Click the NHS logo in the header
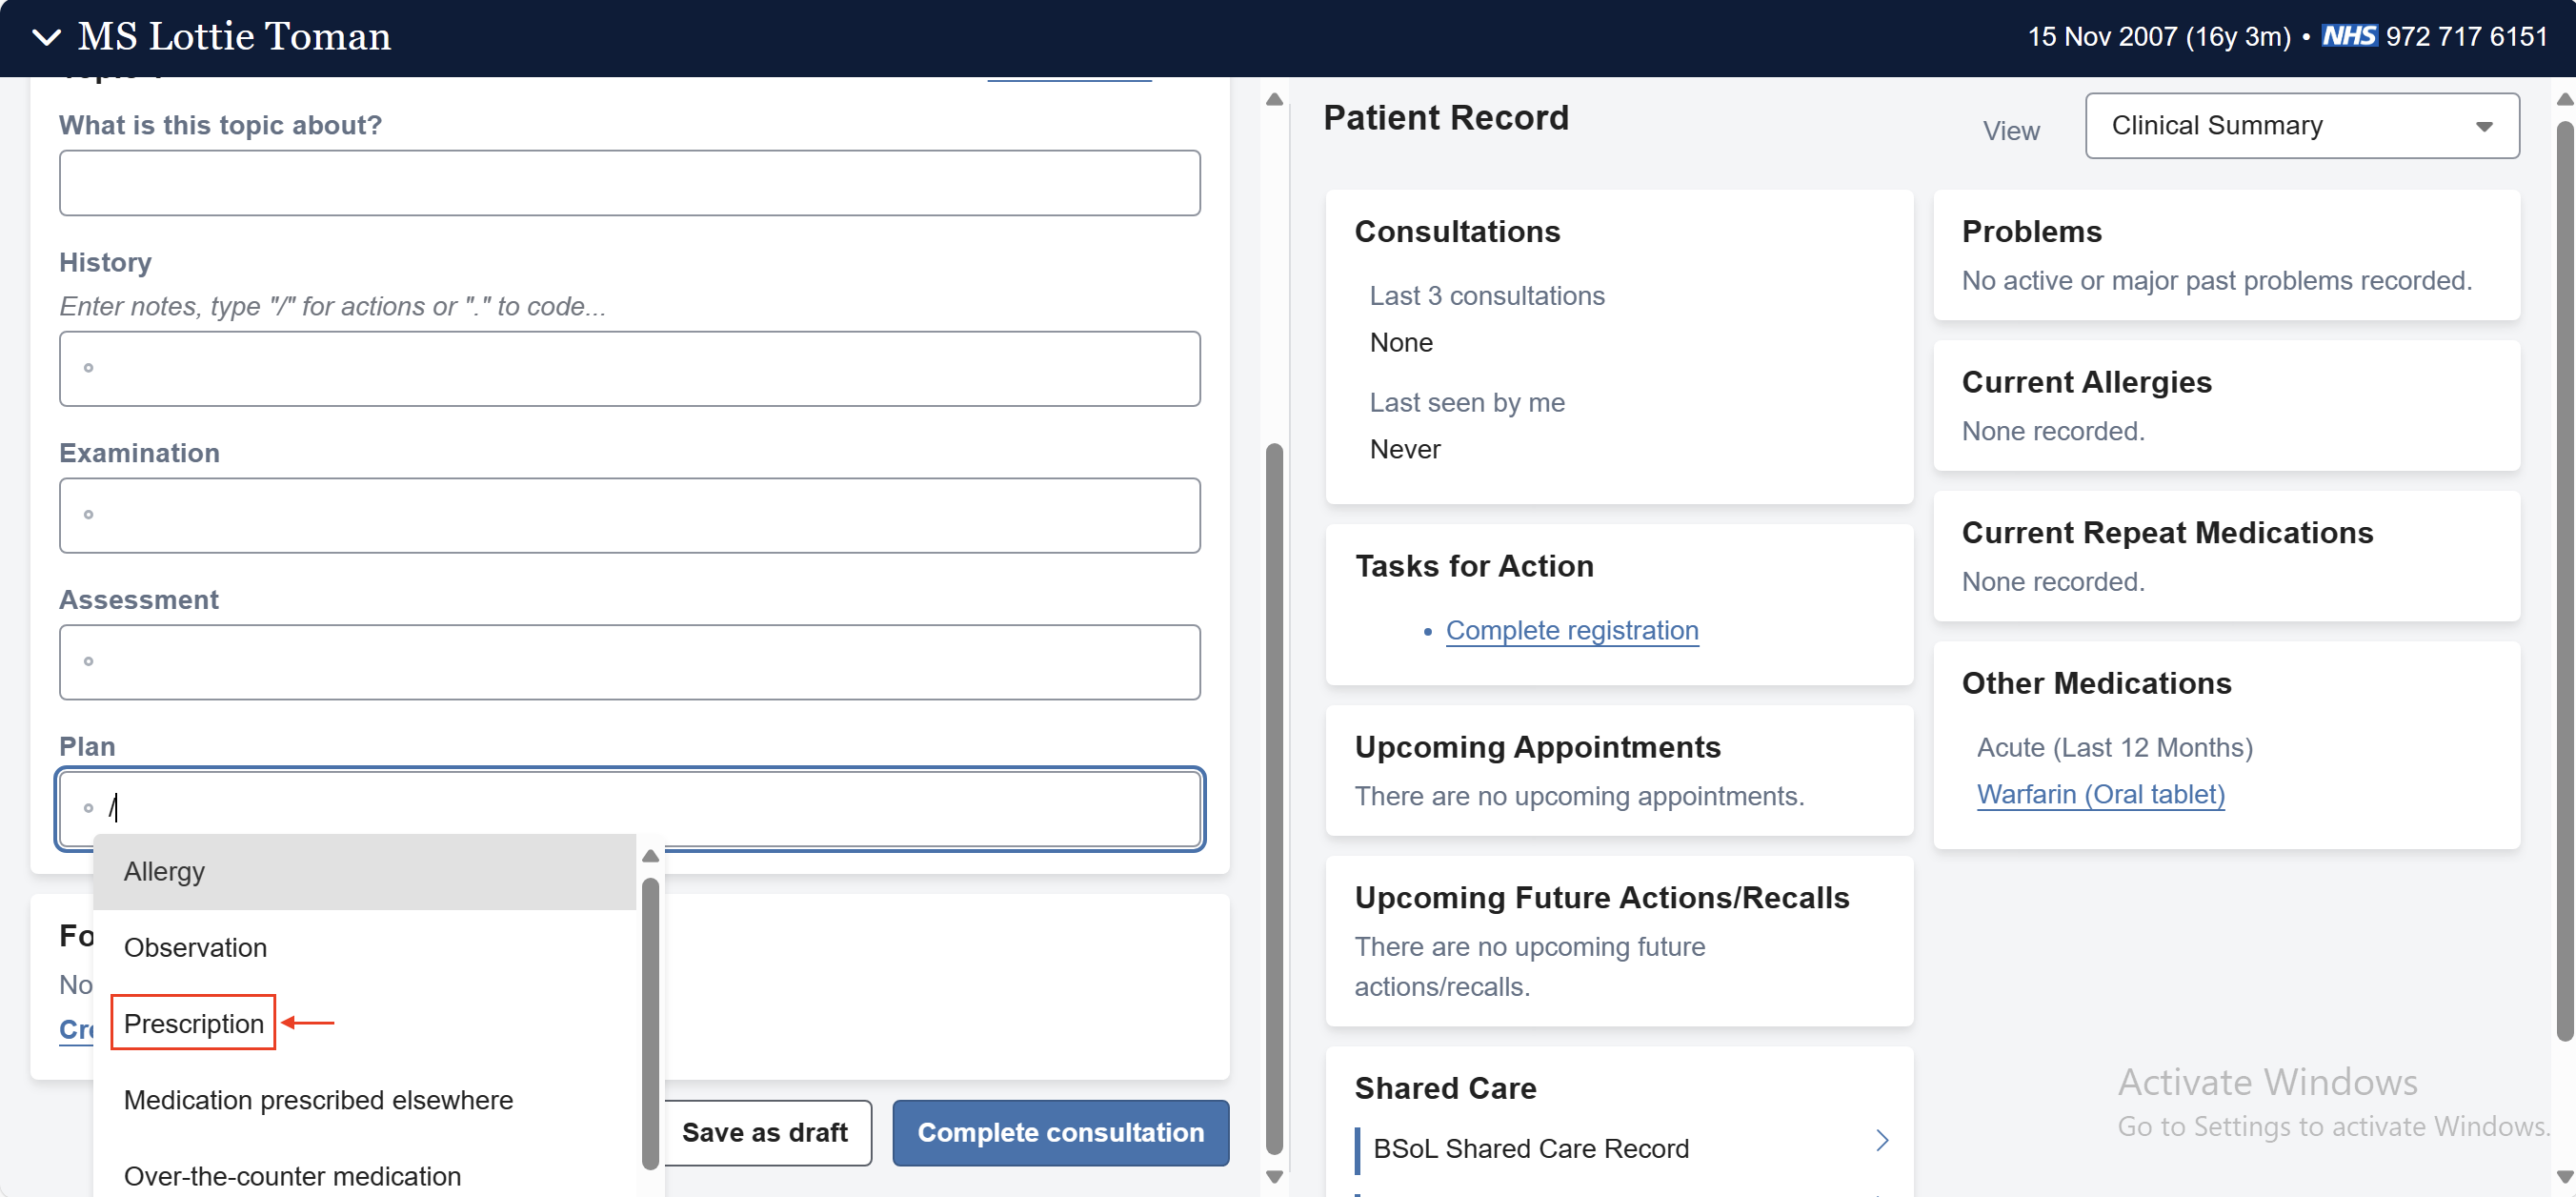The image size is (2576, 1197). [x=2348, y=37]
